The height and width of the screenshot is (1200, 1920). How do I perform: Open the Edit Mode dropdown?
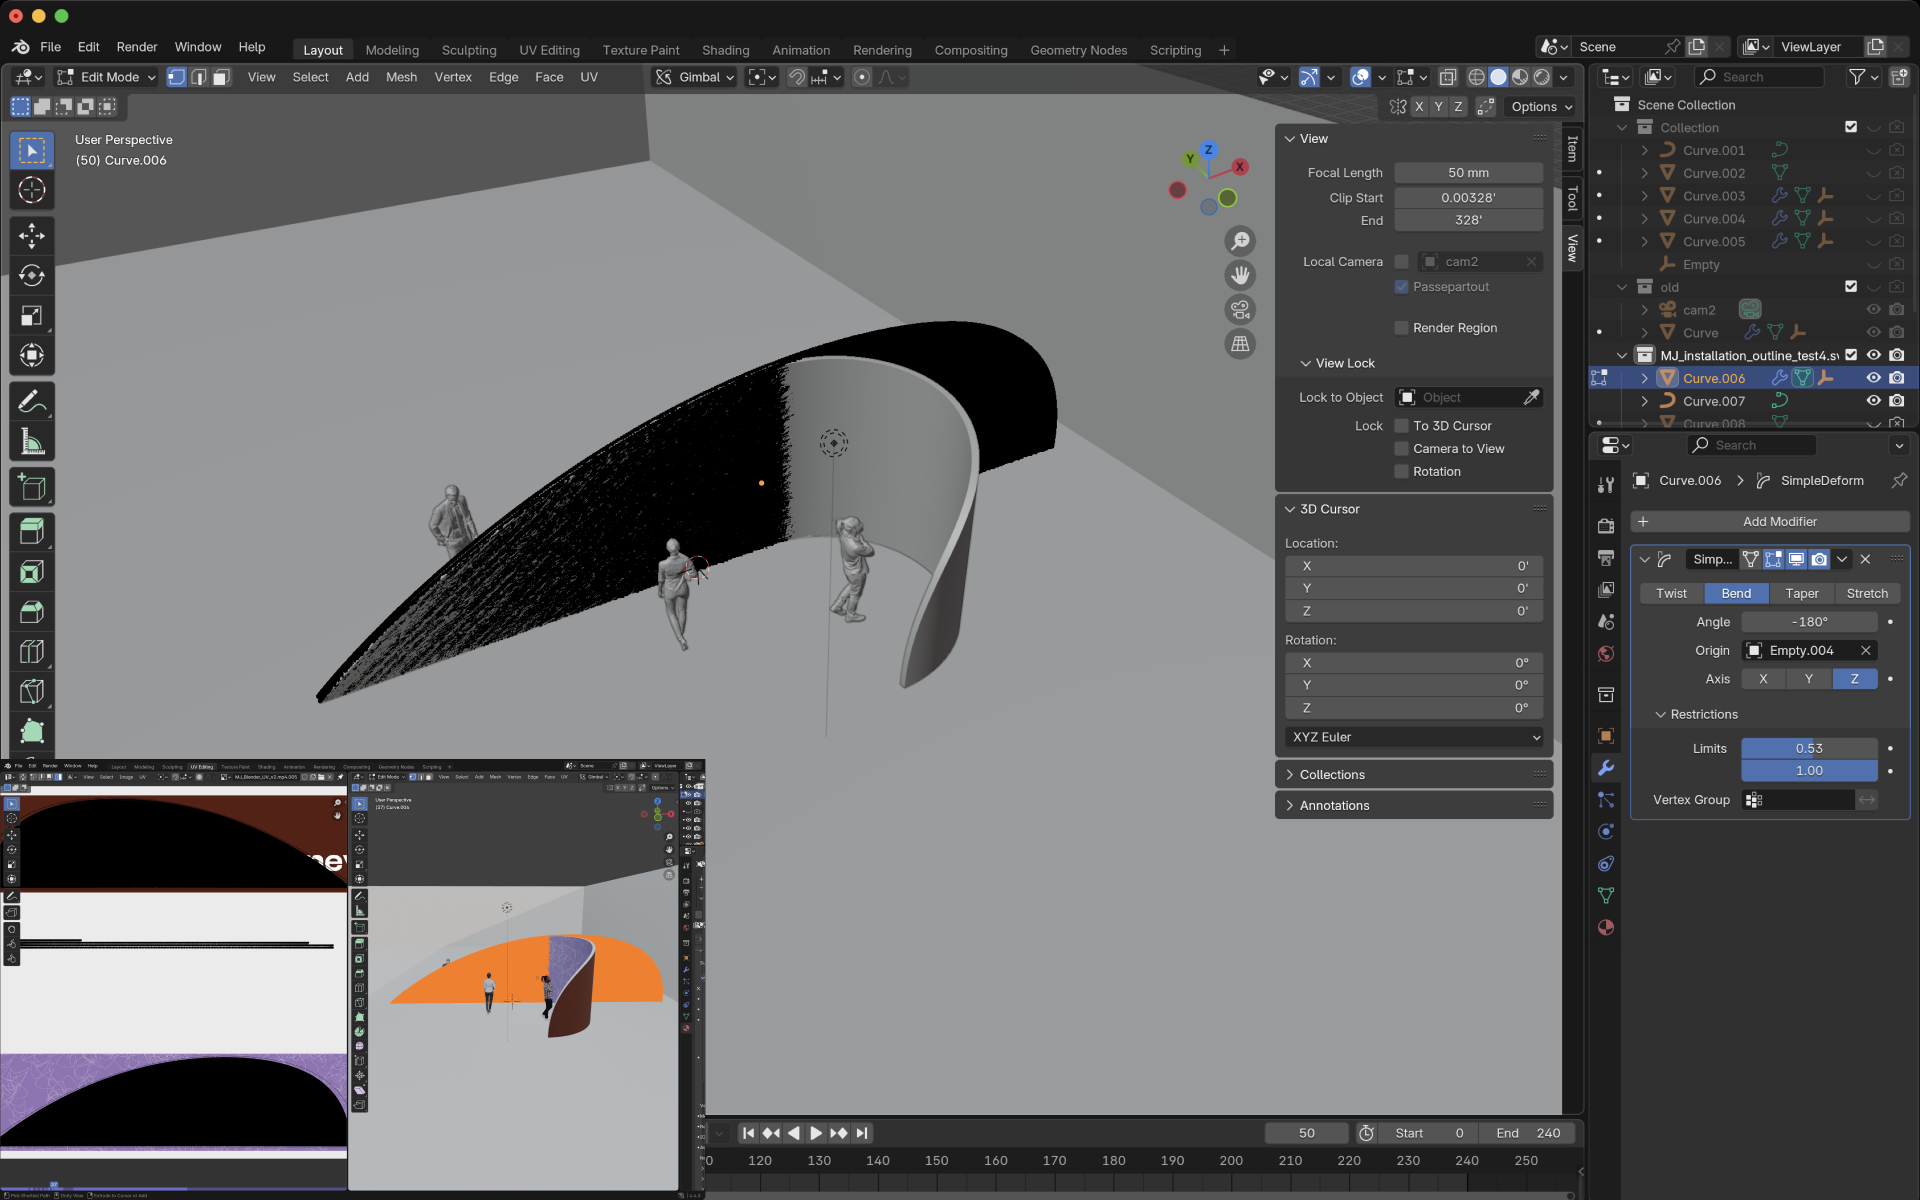pyautogui.click(x=107, y=77)
